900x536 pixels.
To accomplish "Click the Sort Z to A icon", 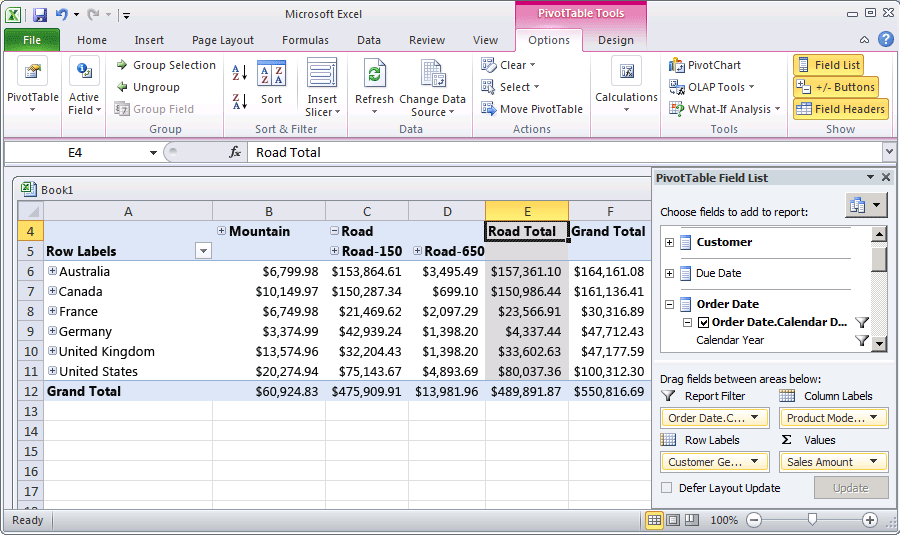I will [x=240, y=101].
